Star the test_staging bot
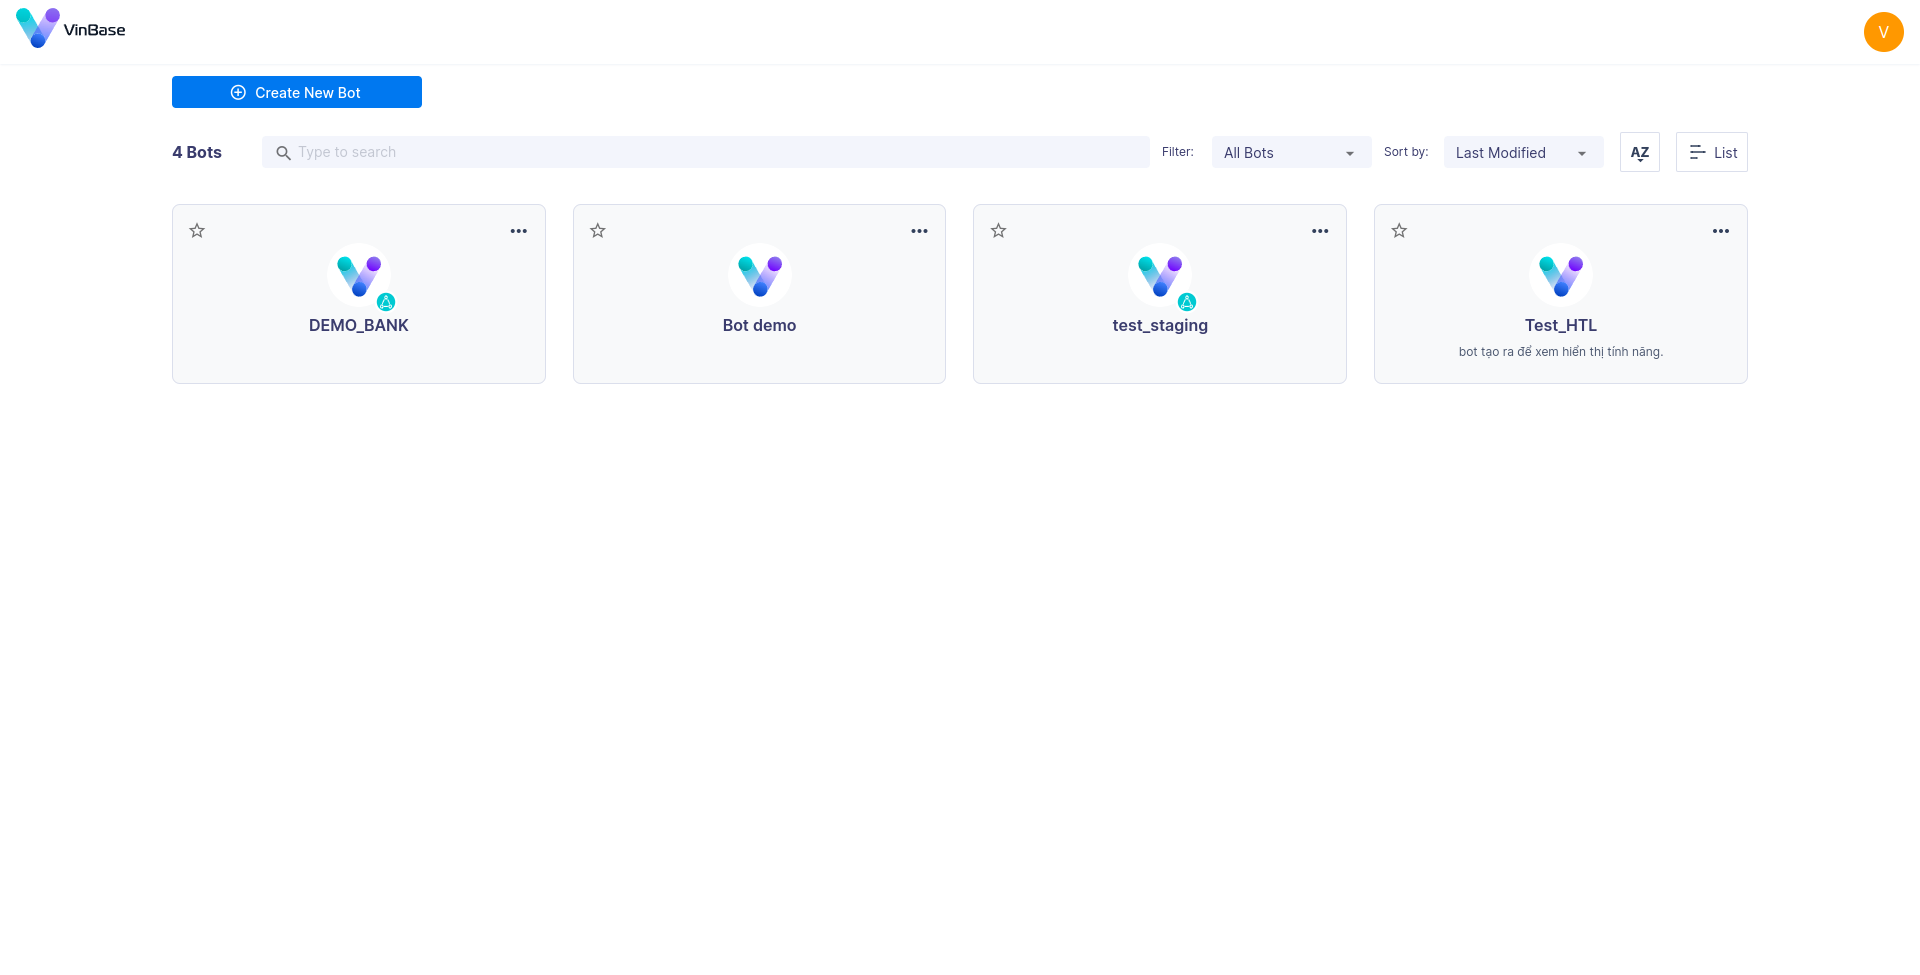1920x975 pixels. [998, 231]
